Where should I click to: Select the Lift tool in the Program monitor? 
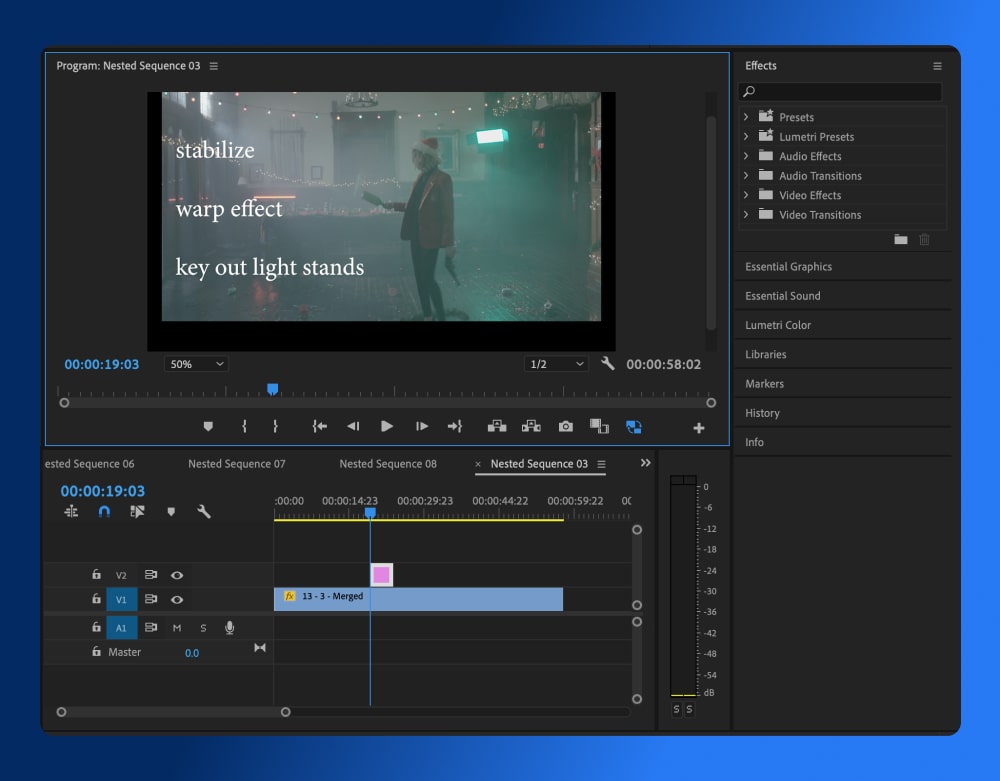click(497, 426)
